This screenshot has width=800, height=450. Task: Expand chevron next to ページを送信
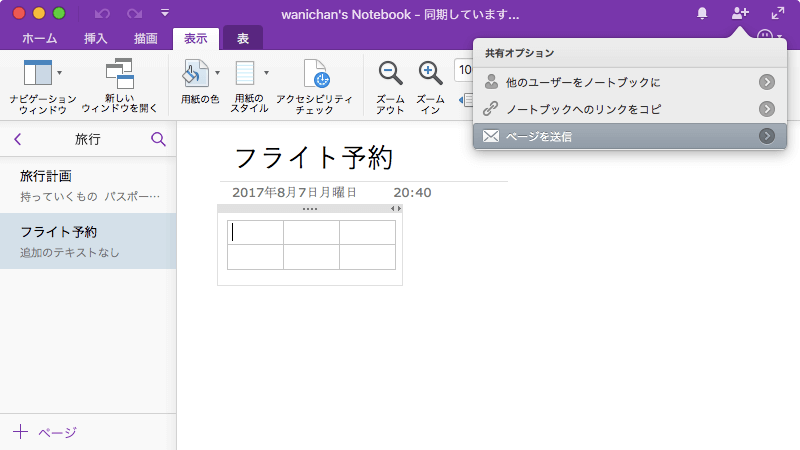click(x=766, y=136)
